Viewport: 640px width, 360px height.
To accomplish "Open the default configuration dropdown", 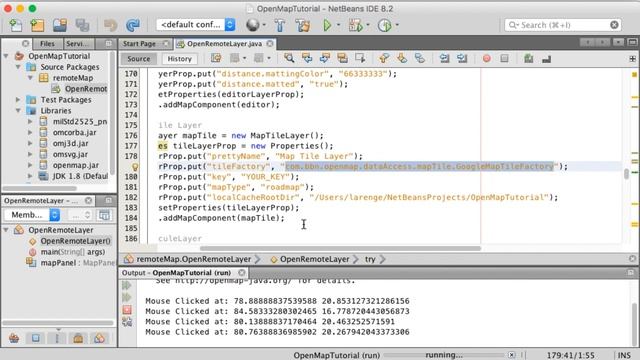I will pyautogui.click(x=196, y=25).
